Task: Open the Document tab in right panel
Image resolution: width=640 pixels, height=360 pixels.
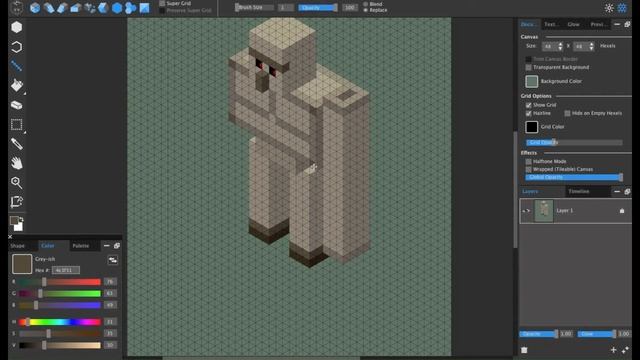Action: tap(528, 24)
